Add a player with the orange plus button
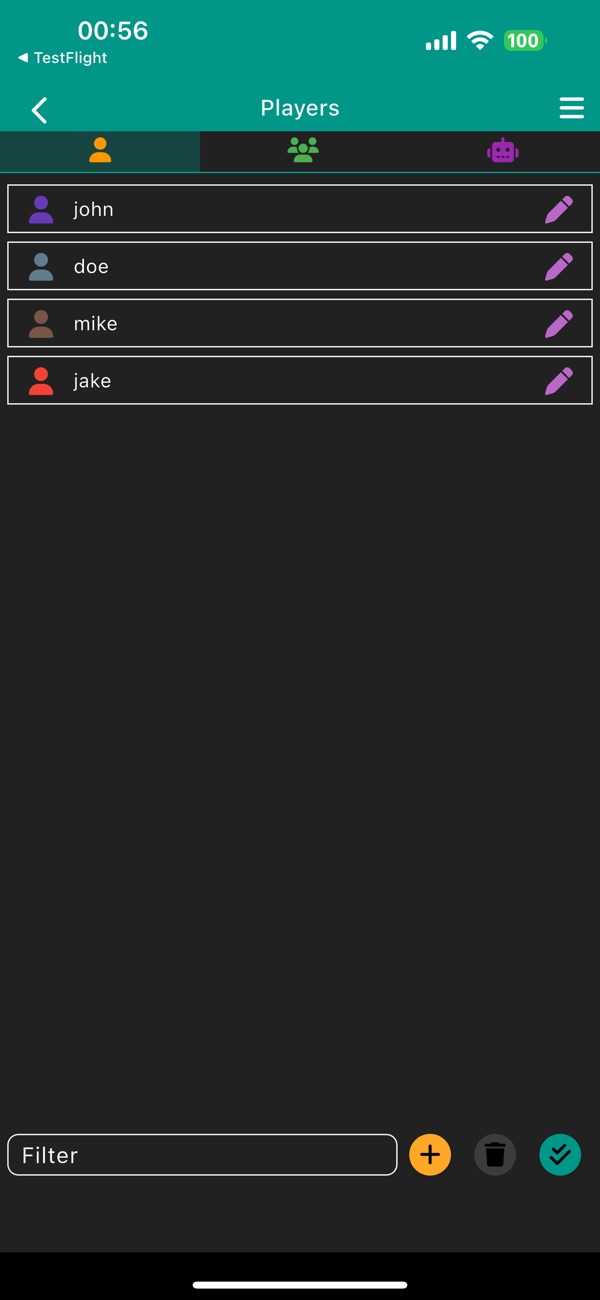This screenshot has width=600, height=1300. pyautogui.click(x=430, y=1155)
